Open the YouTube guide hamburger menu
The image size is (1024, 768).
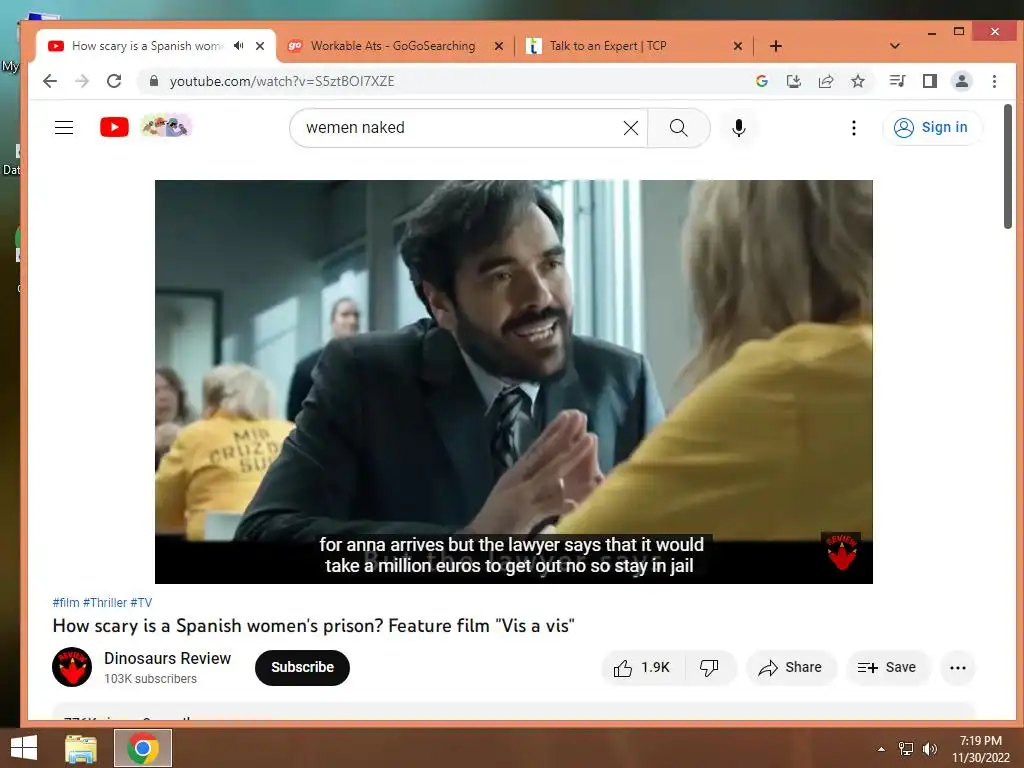(63, 127)
